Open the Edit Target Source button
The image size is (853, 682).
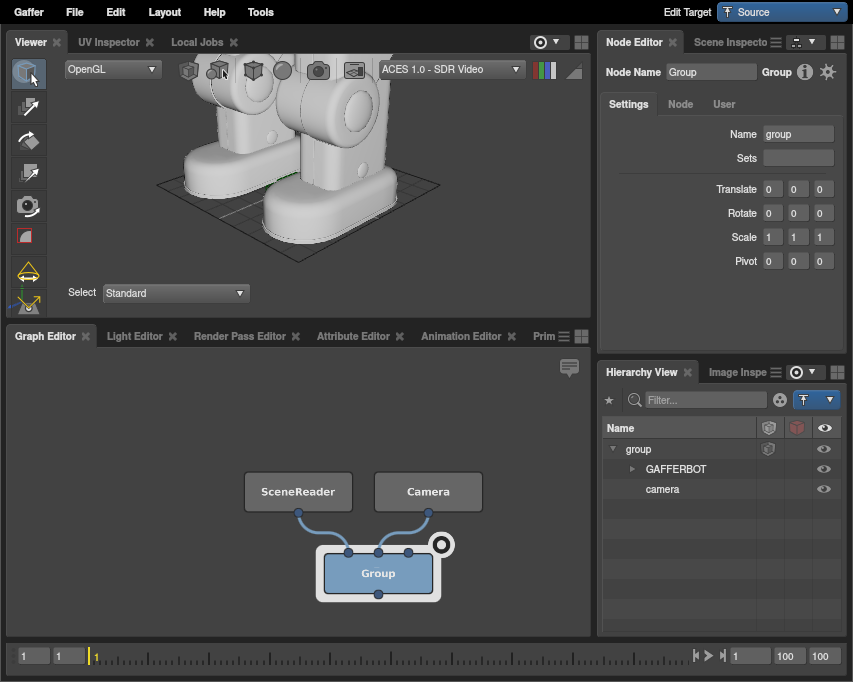tap(781, 12)
